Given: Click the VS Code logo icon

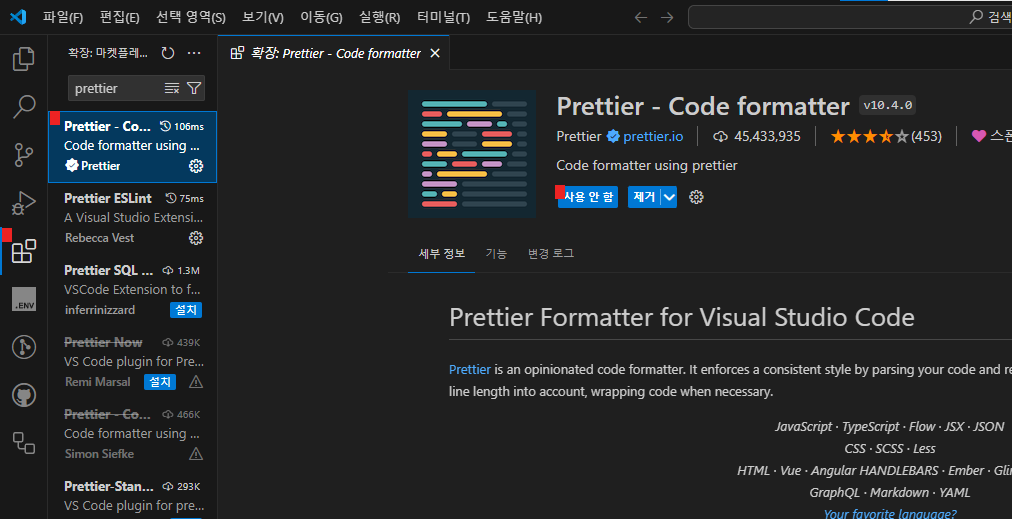Looking at the screenshot, I should click(17, 17).
